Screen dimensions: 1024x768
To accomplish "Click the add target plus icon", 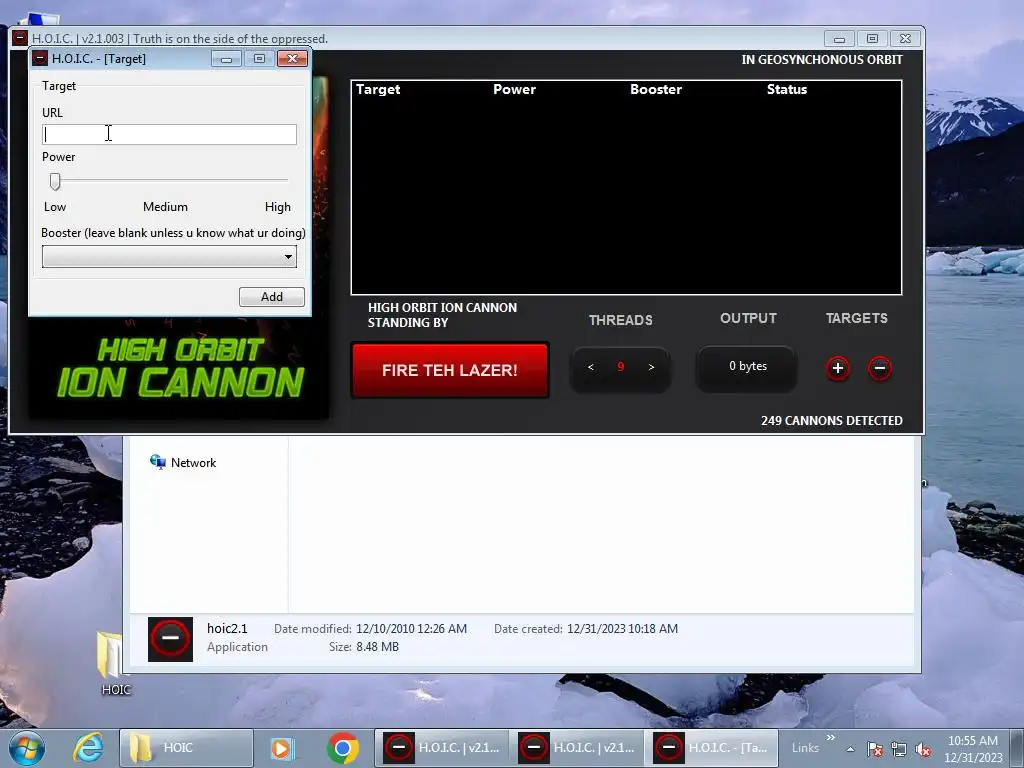I will [x=838, y=368].
